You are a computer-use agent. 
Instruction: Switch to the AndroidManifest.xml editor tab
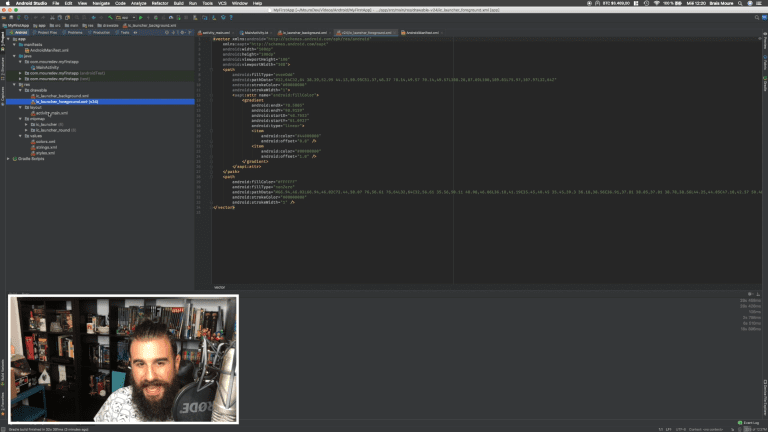point(422,33)
